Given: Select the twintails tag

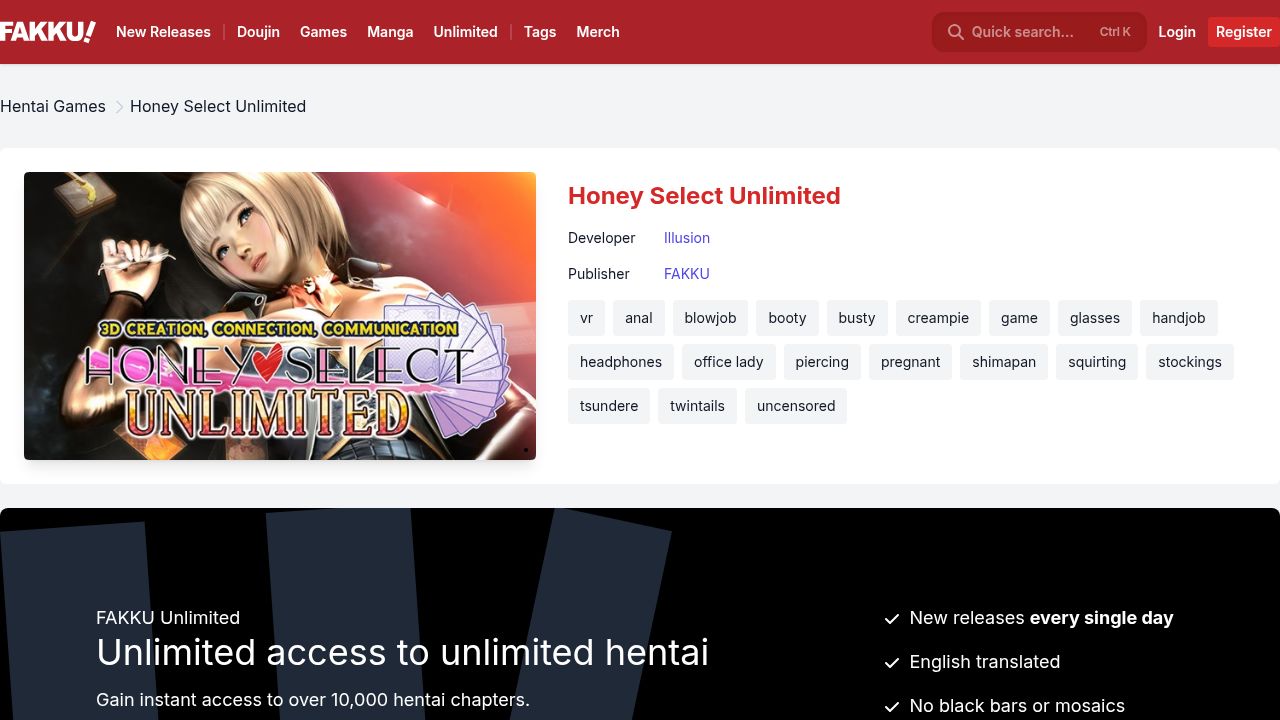Looking at the screenshot, I should [x=697, y=406].
